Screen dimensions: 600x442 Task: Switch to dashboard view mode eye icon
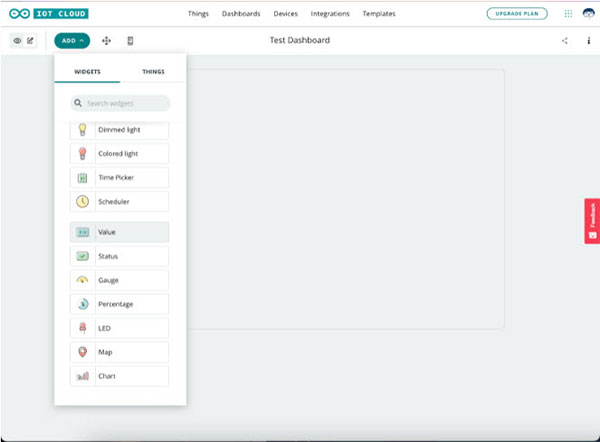point(17,41)
